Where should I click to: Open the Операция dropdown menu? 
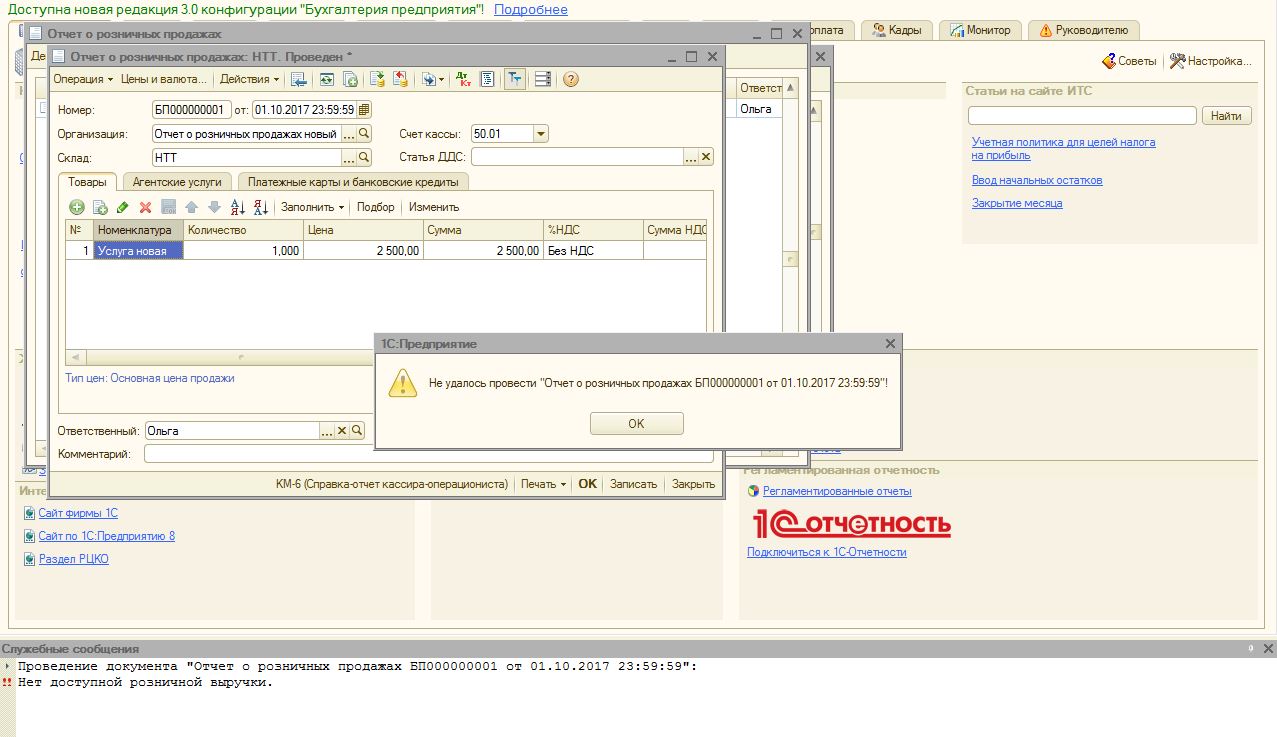pos(83,79)
